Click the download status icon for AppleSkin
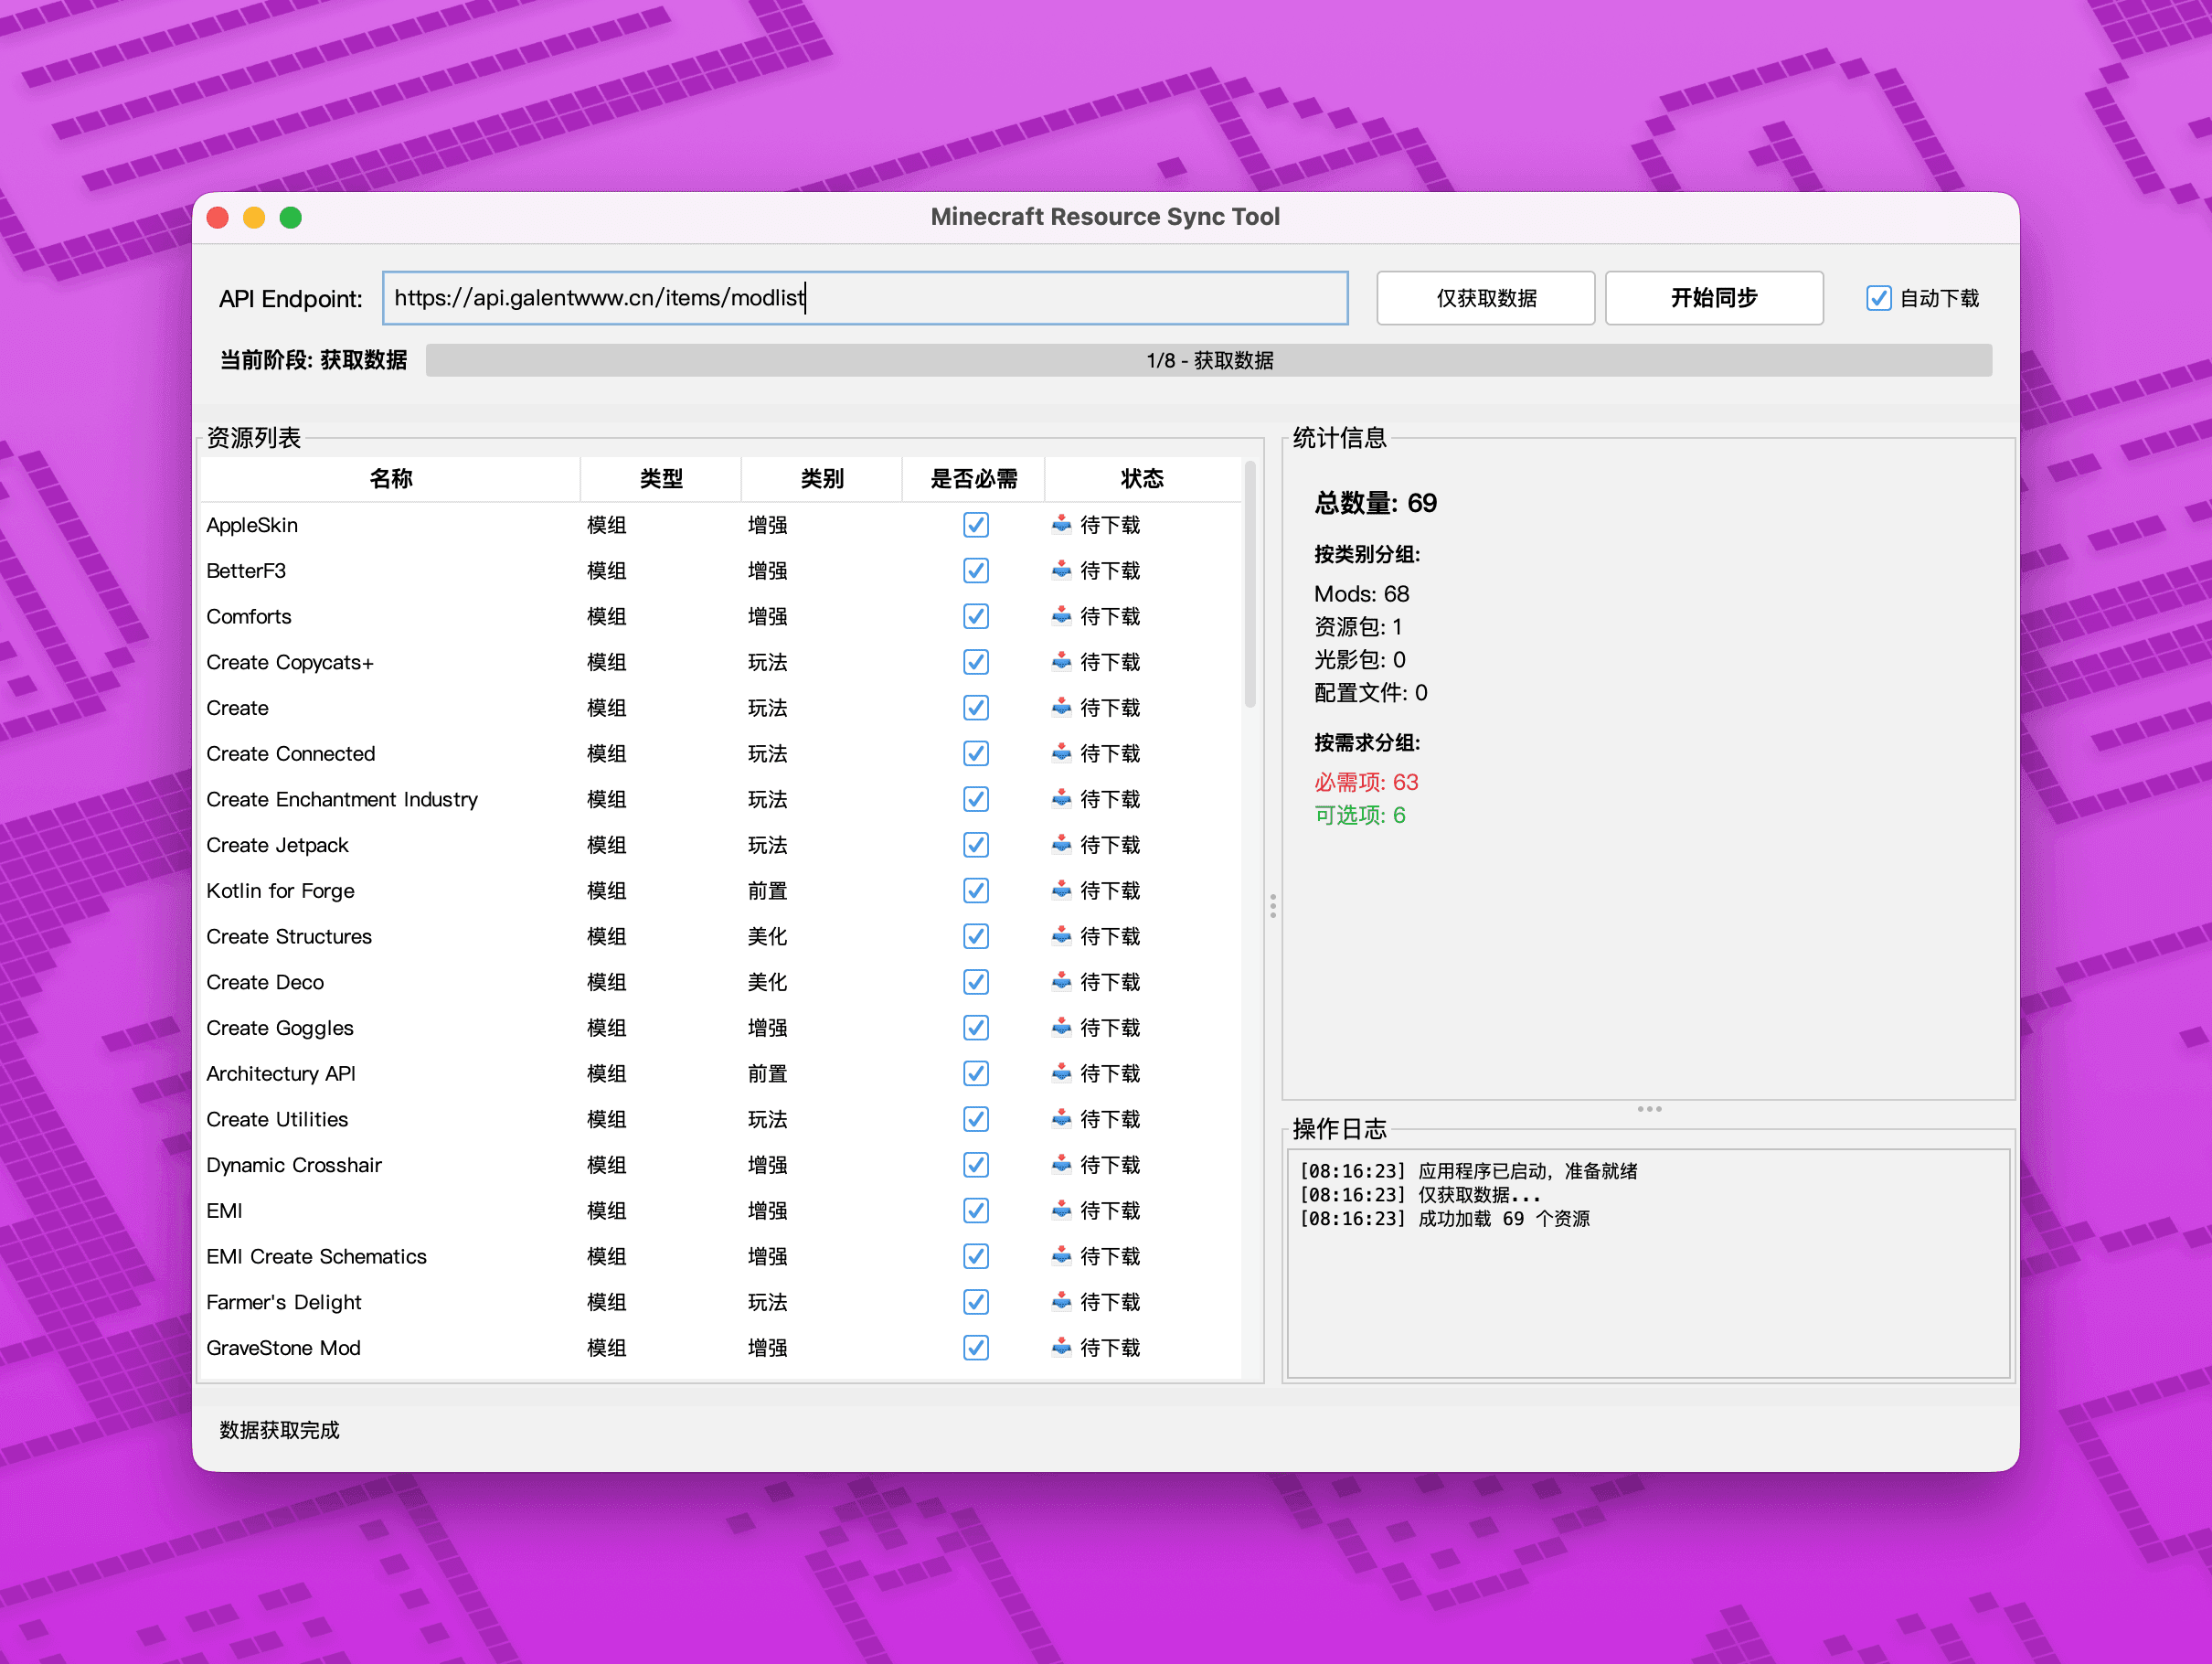Viewport: 2212px width, 1664px height. [1062, 524]
